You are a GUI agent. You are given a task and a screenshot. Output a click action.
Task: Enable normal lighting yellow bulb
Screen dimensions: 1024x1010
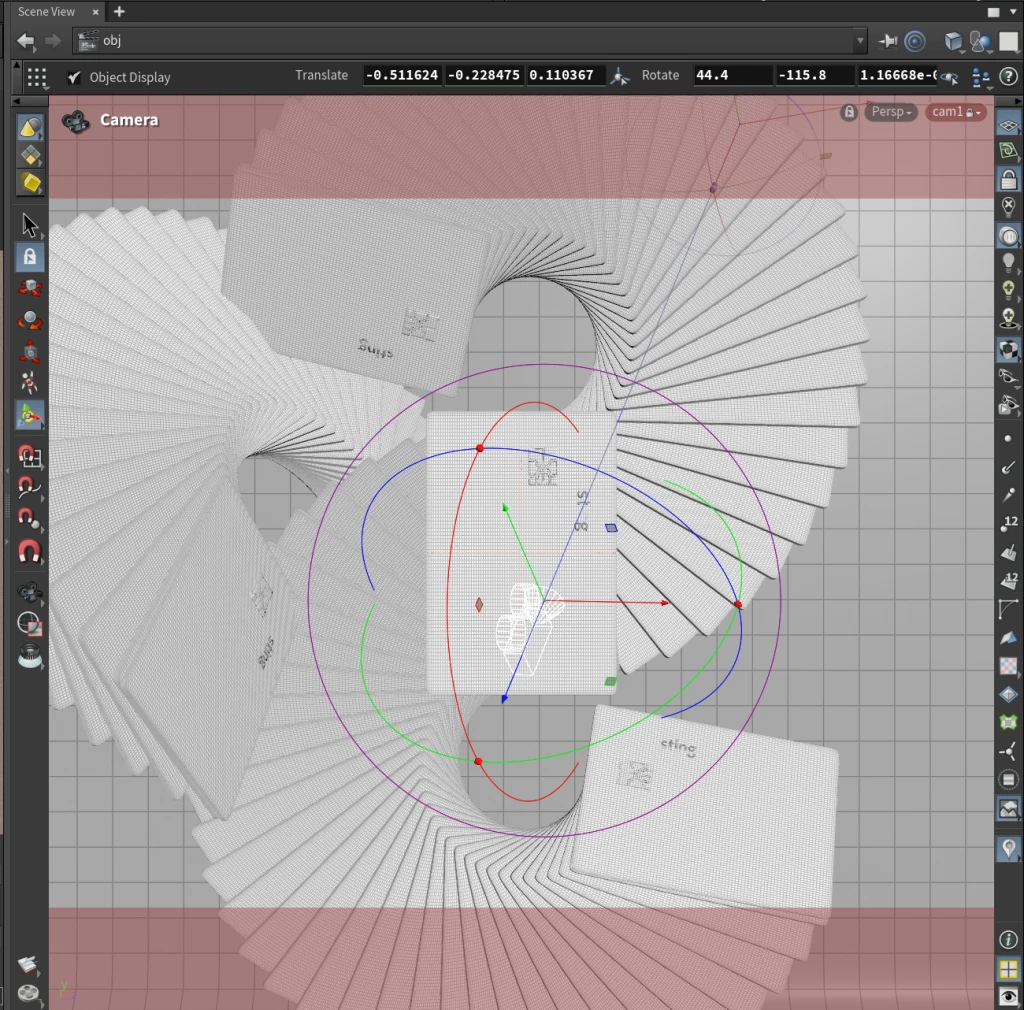coord(1008,291)
